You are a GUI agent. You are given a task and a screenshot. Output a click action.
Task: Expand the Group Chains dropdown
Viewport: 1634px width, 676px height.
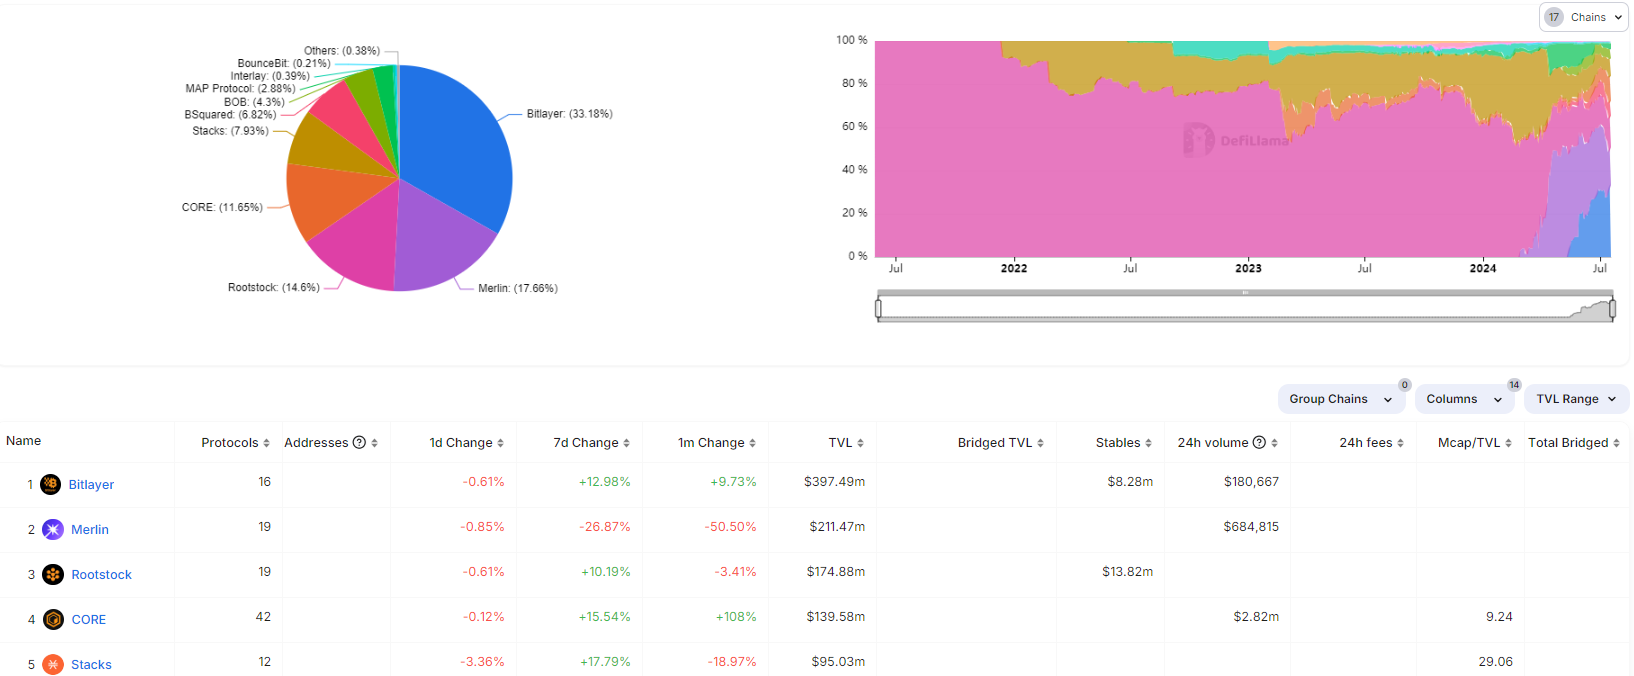point(1341,399)
